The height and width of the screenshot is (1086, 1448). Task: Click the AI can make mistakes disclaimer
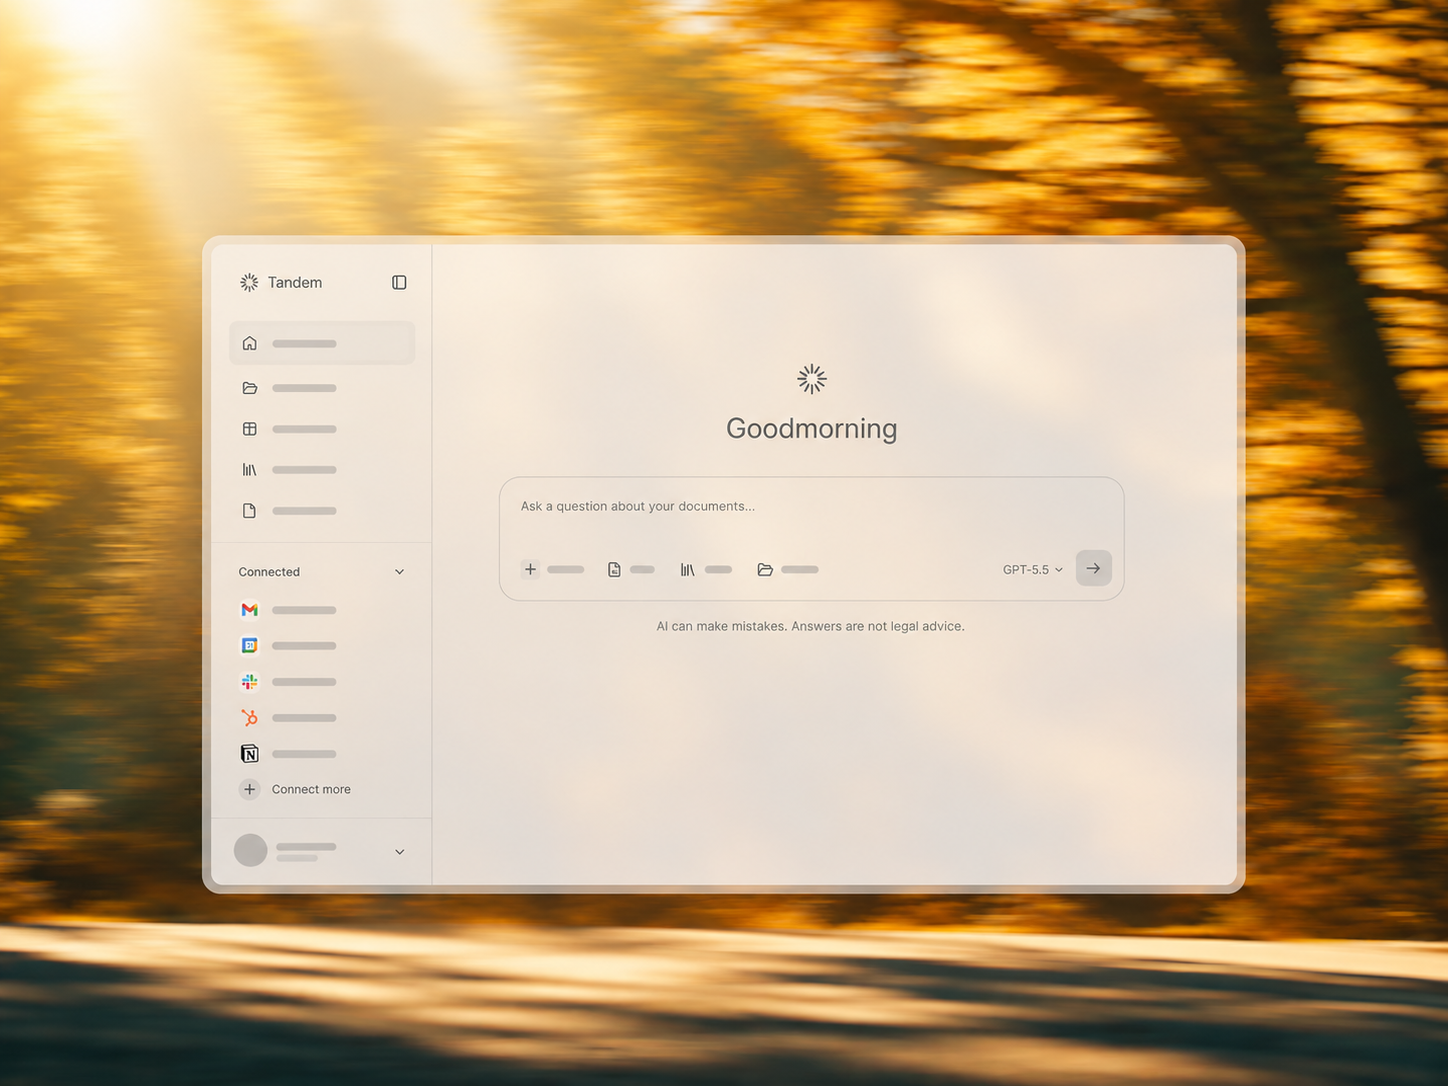[x=810, y=626]
